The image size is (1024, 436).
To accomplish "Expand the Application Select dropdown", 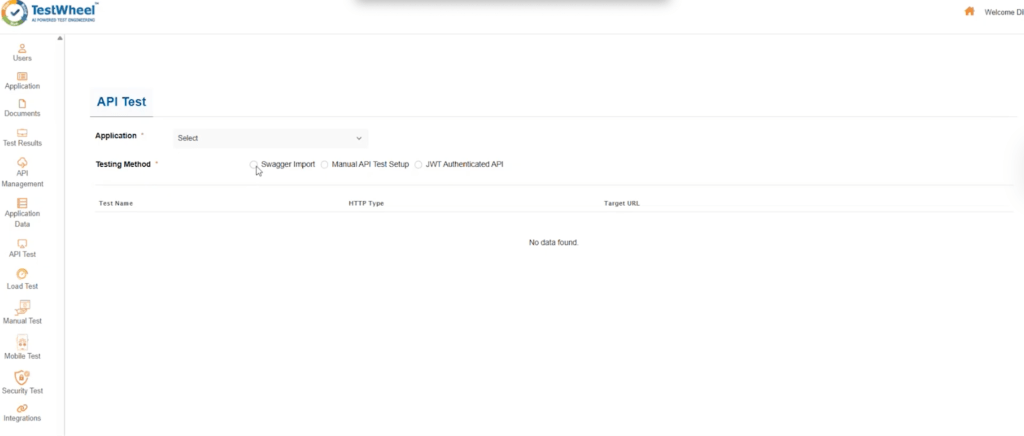I will pos(270,138).
